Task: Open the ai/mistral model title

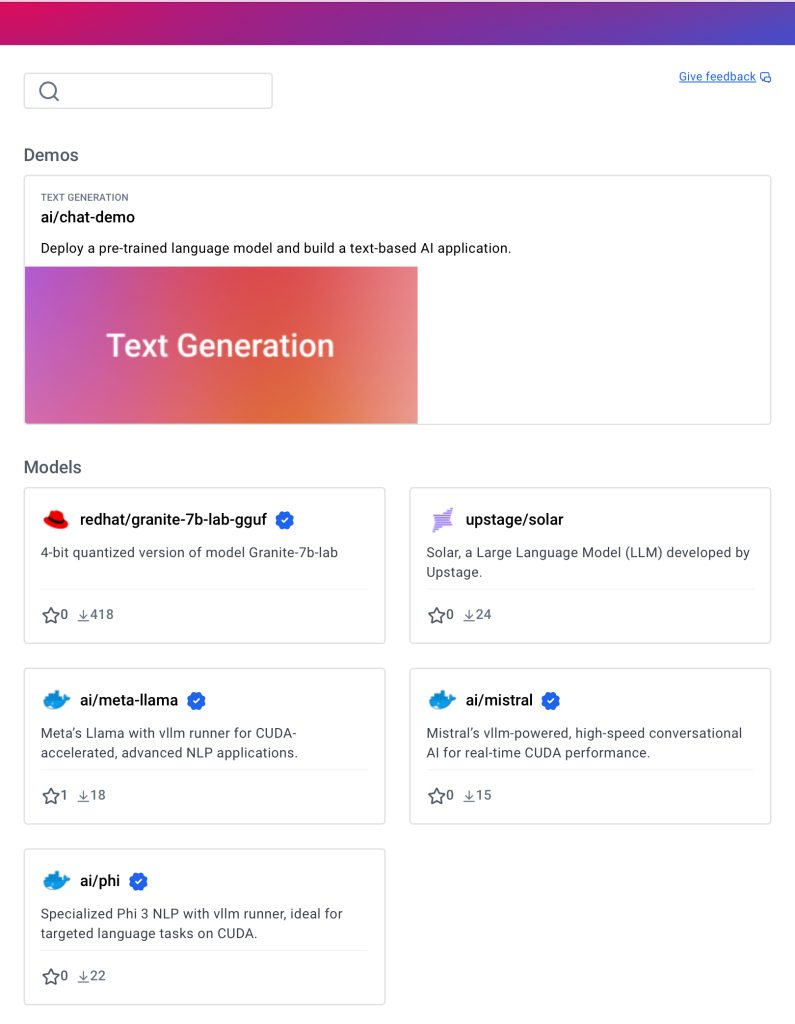Action: pos(499,700)
